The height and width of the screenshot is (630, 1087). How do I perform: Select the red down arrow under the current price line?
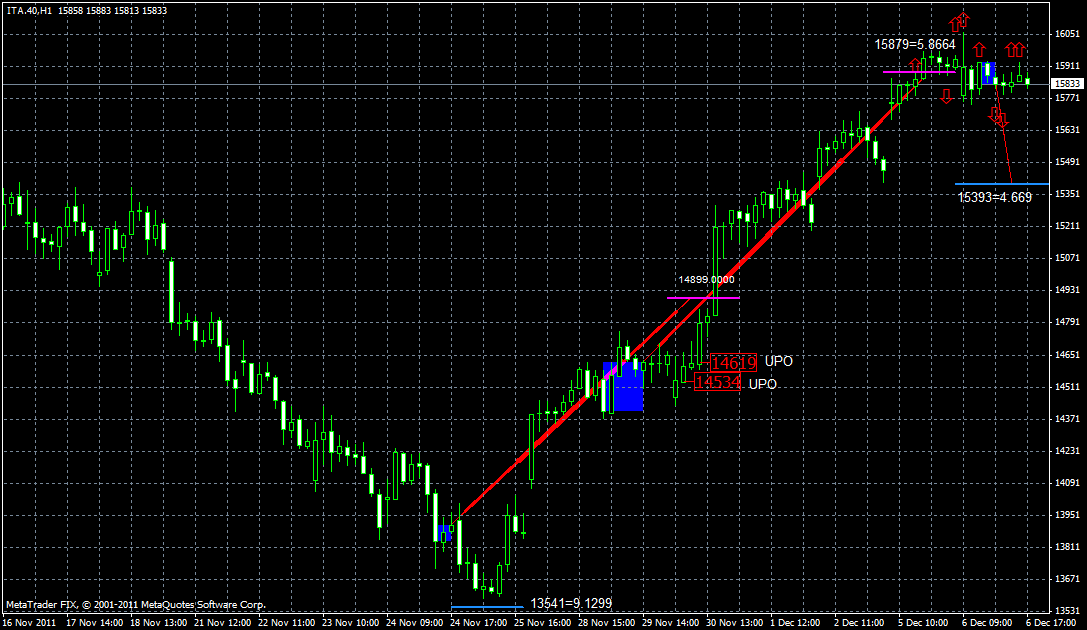click(x=946, y=95)
